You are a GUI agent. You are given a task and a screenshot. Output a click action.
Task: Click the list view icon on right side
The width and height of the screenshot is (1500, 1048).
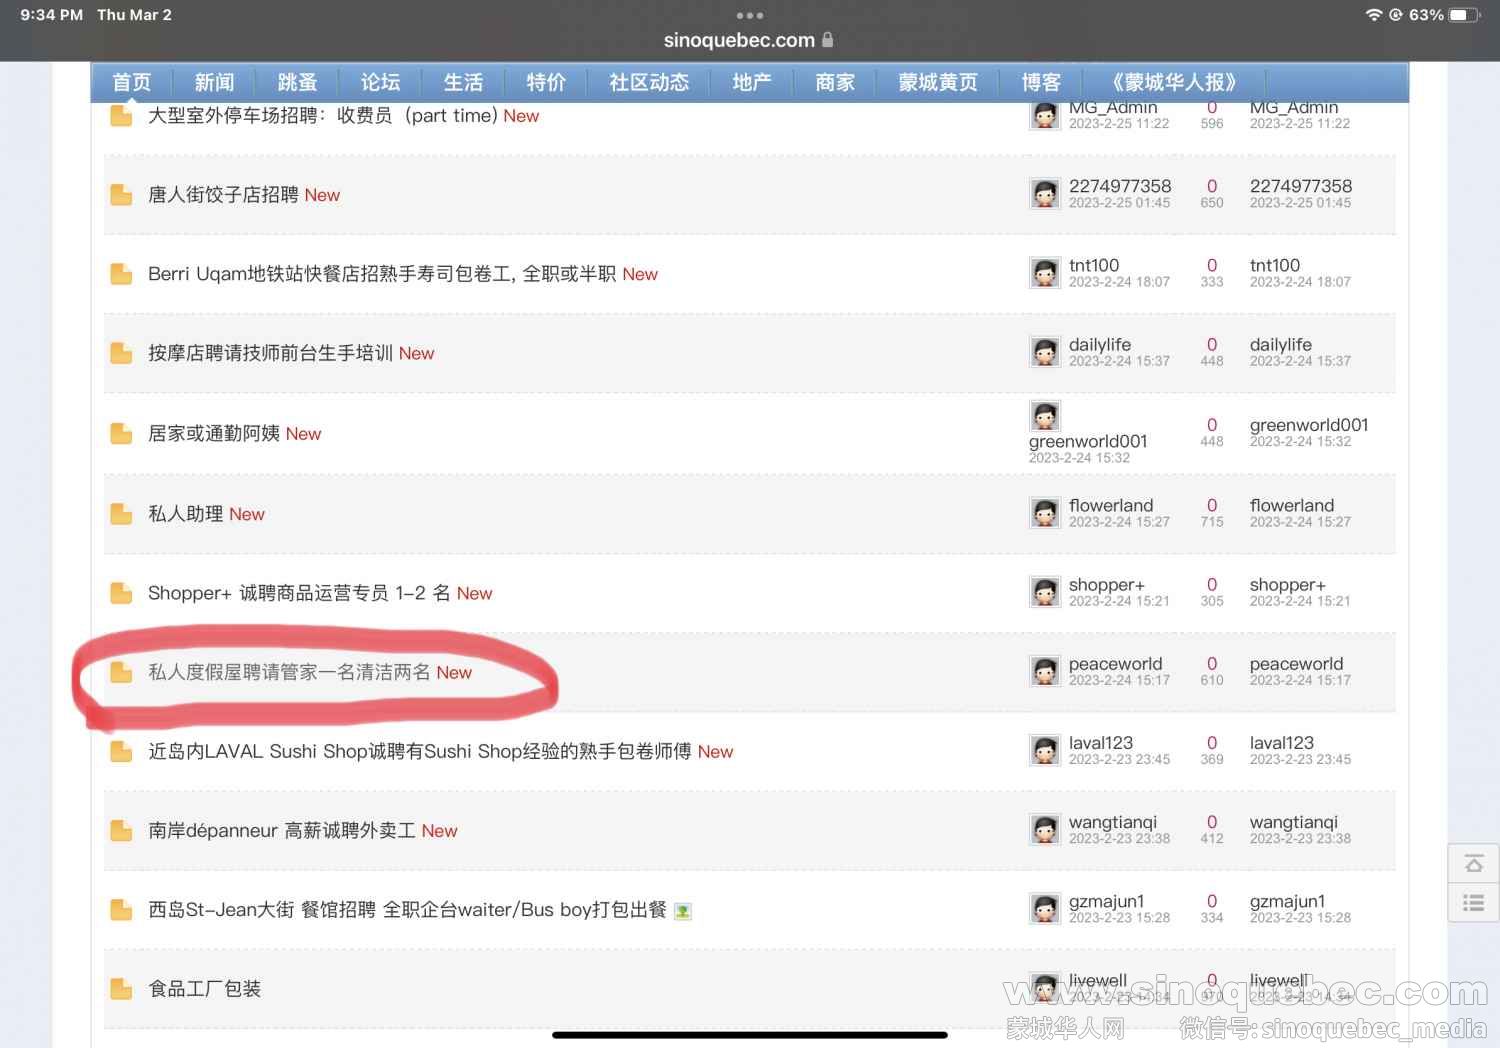coord(1473,903)
